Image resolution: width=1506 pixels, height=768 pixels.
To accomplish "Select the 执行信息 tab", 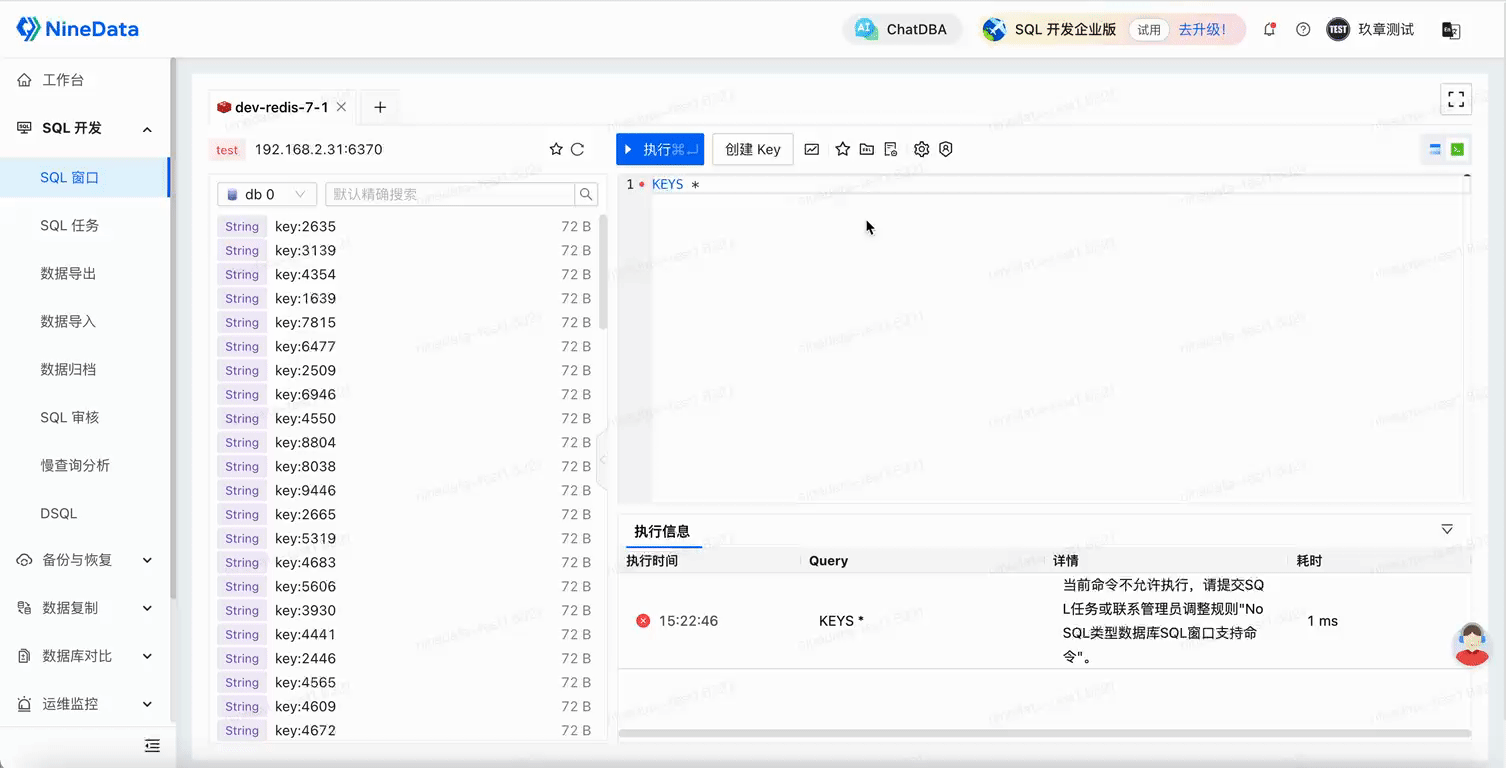I will (662, 531).
